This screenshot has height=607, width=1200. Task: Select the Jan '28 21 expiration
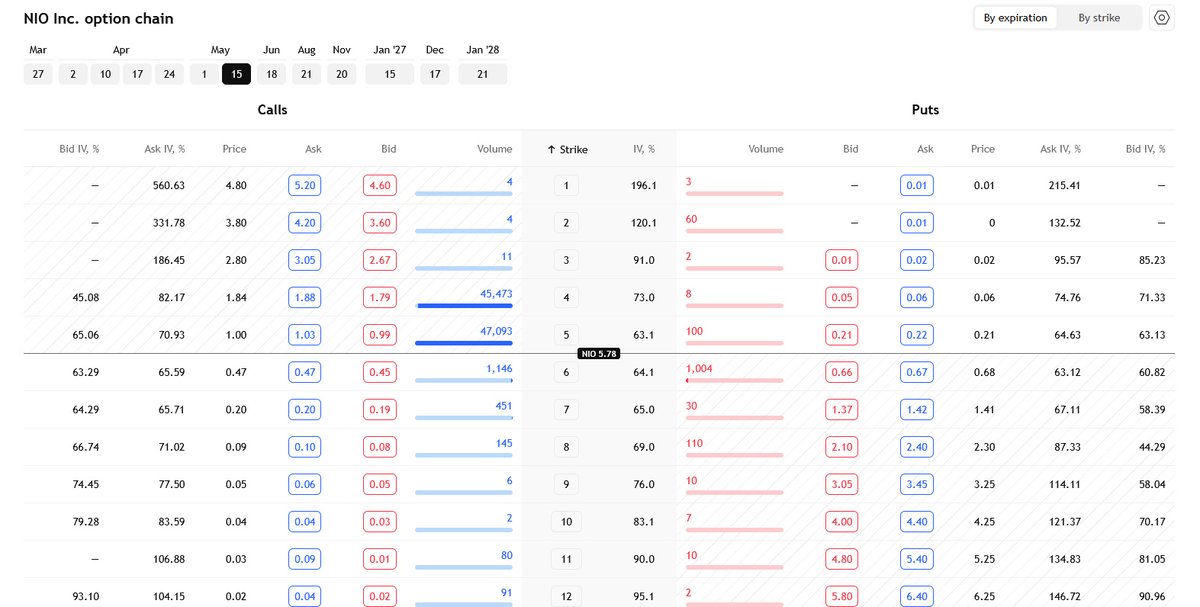483,74
